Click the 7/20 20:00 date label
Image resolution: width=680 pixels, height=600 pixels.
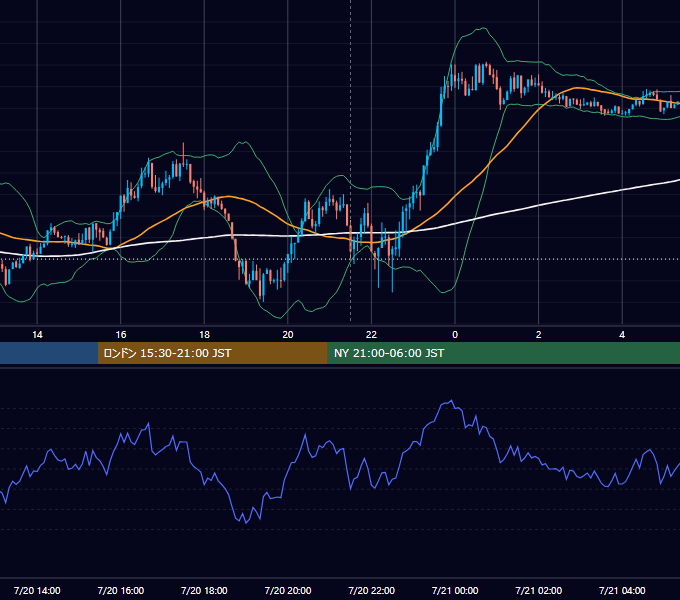click(x=288, y=590)
